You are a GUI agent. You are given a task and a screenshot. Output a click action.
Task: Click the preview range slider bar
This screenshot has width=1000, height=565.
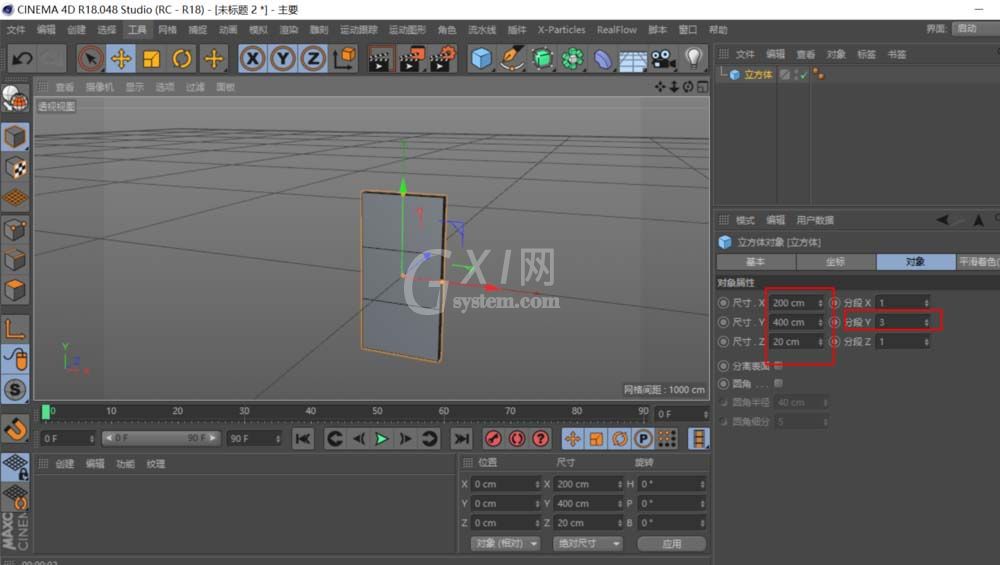point(161,438)
